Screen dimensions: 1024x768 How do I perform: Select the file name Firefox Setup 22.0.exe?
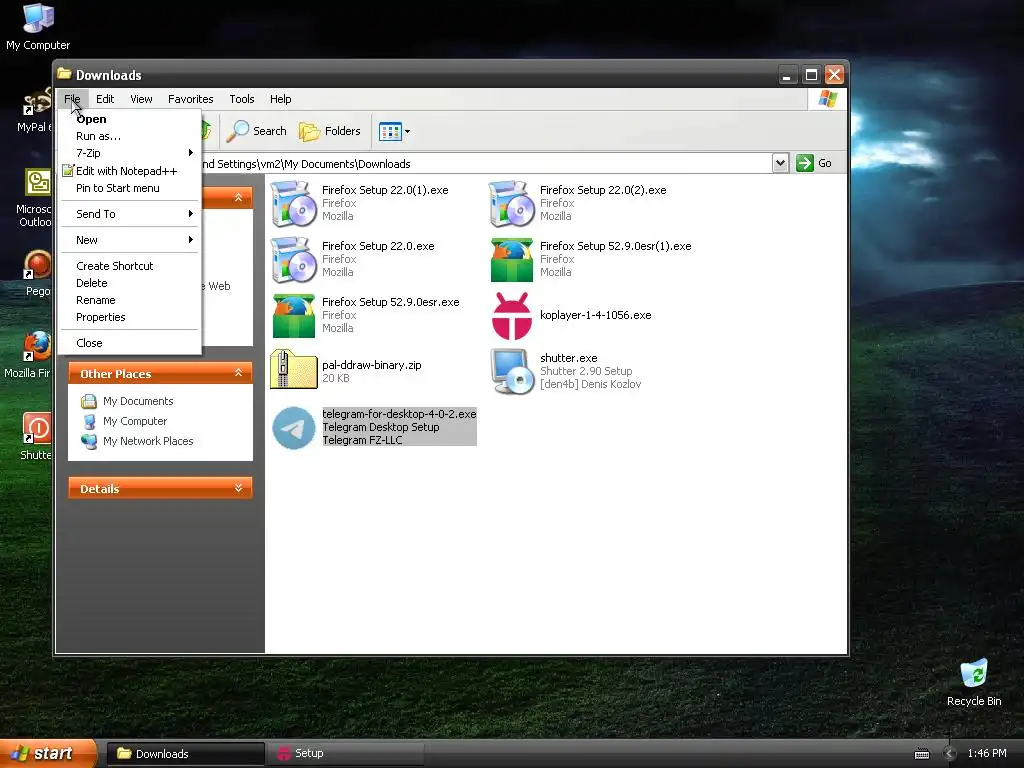(378, 246)
